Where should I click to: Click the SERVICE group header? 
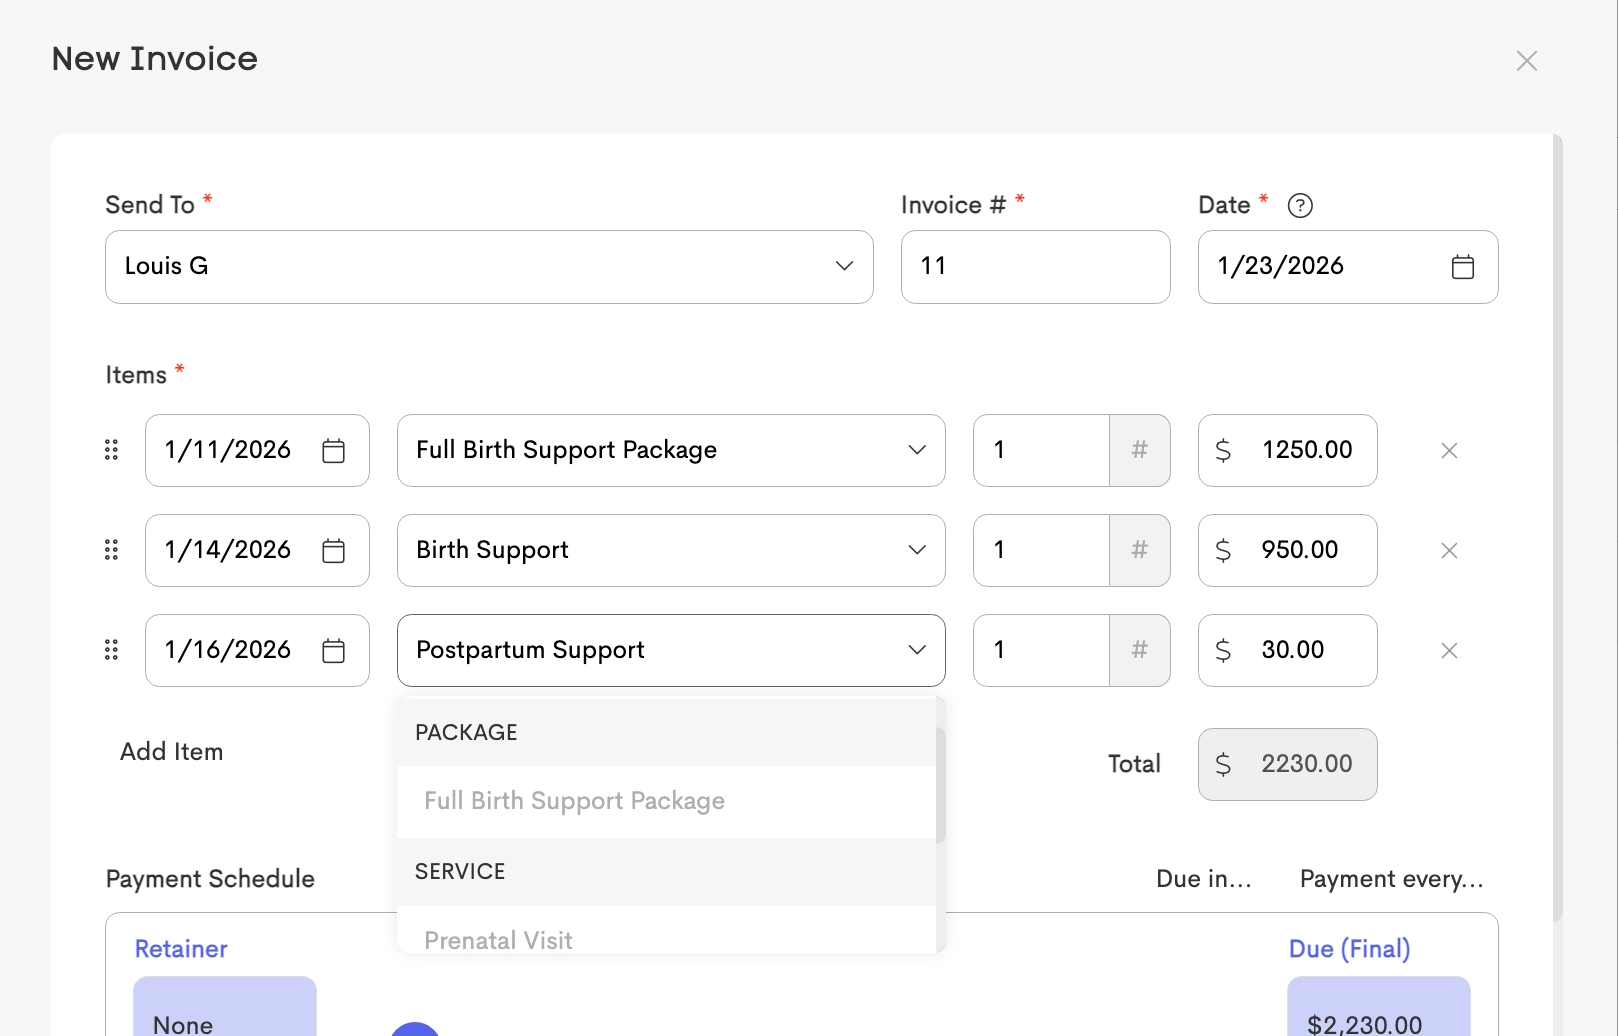click(666, 871)
